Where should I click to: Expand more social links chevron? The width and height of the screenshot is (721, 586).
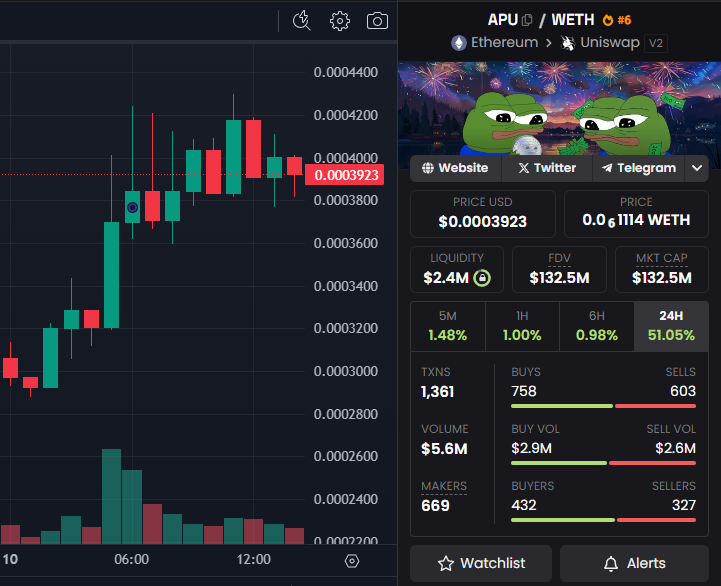(x=697, y=168)
